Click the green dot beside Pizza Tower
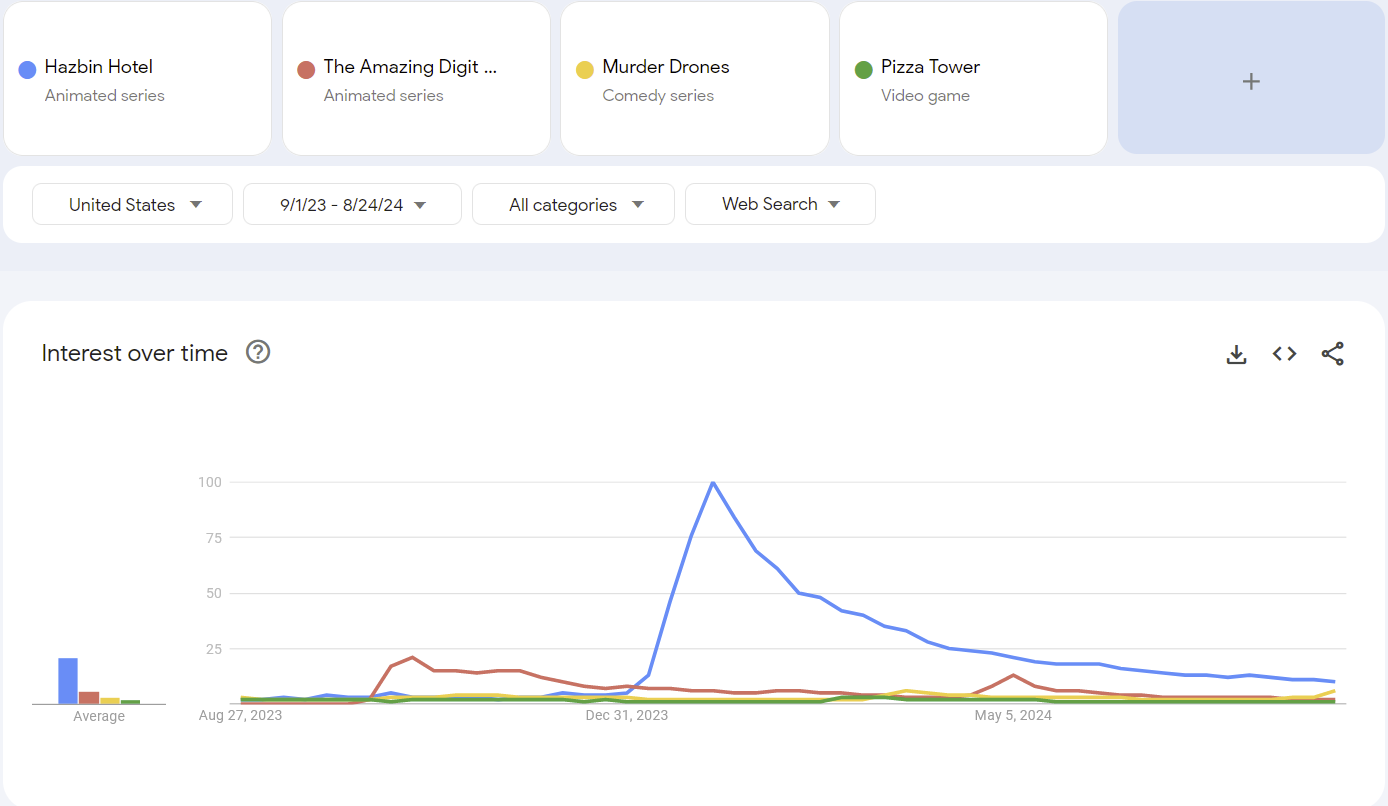Image resolution: width=1388 pixels, height=806 pixels. (864, 69)
